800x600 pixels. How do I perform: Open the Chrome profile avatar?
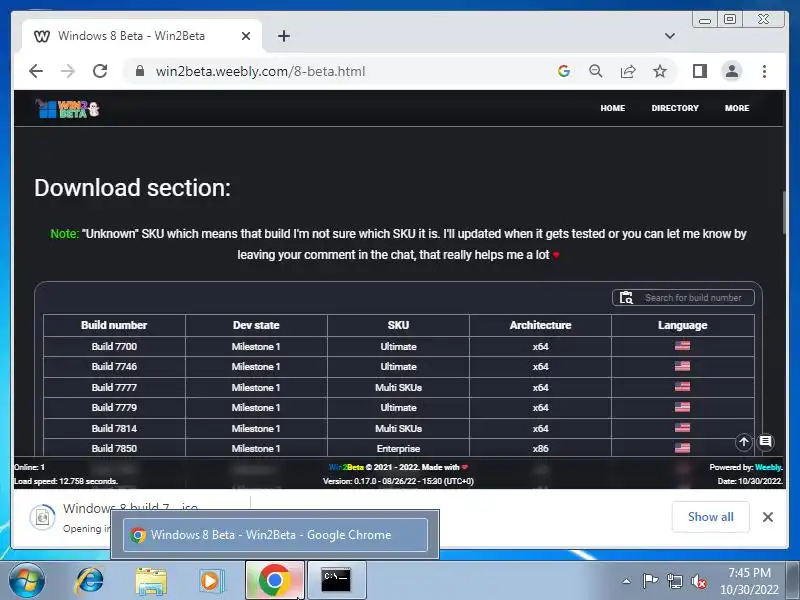coord(732,71)
